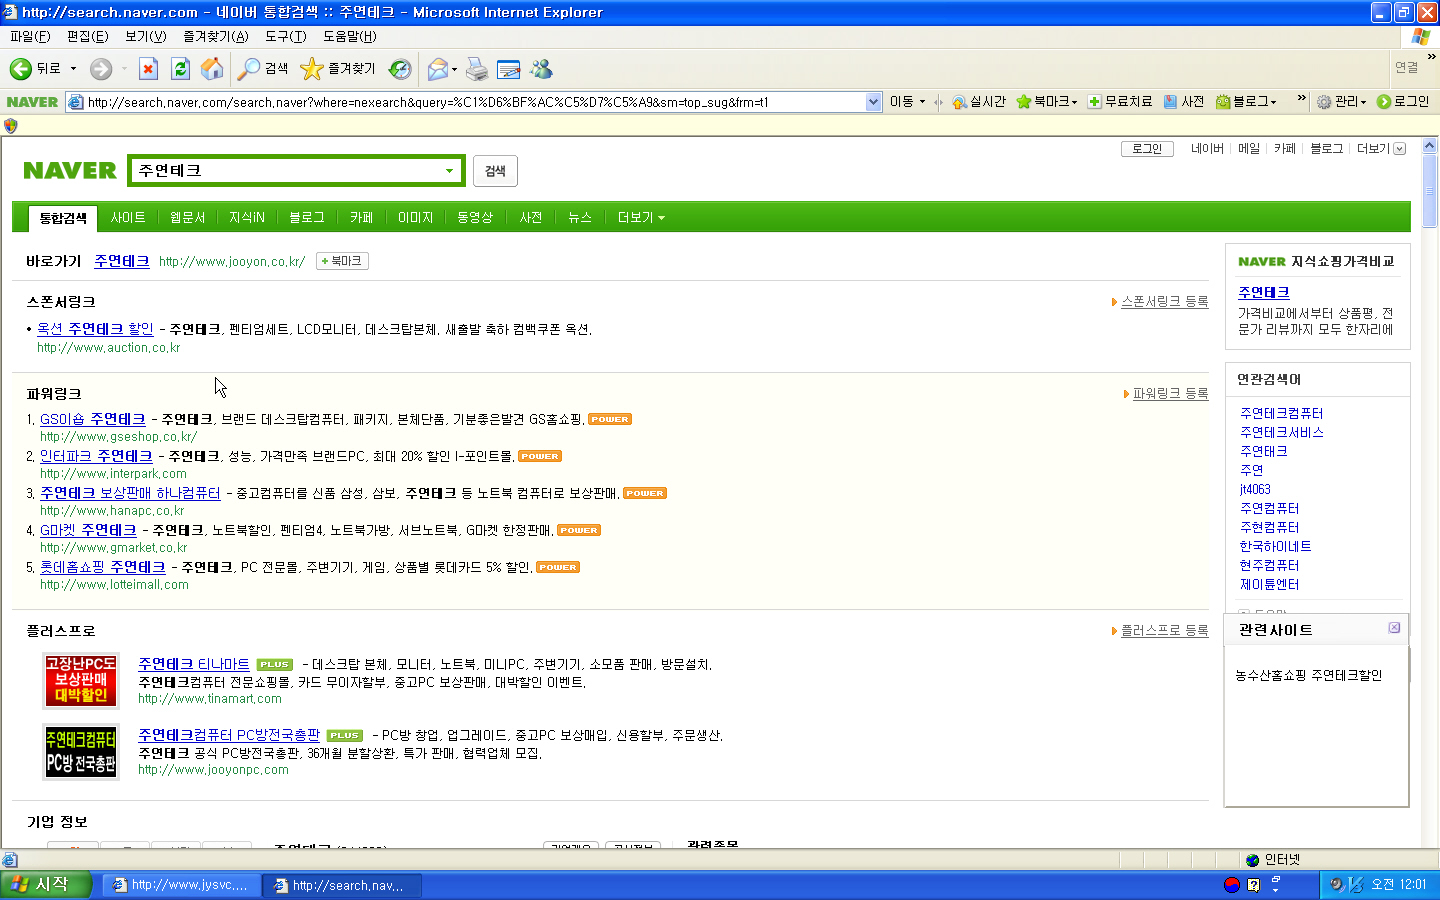
Task: Refresh the page with the green arrows icon
Action: (180, 69)
